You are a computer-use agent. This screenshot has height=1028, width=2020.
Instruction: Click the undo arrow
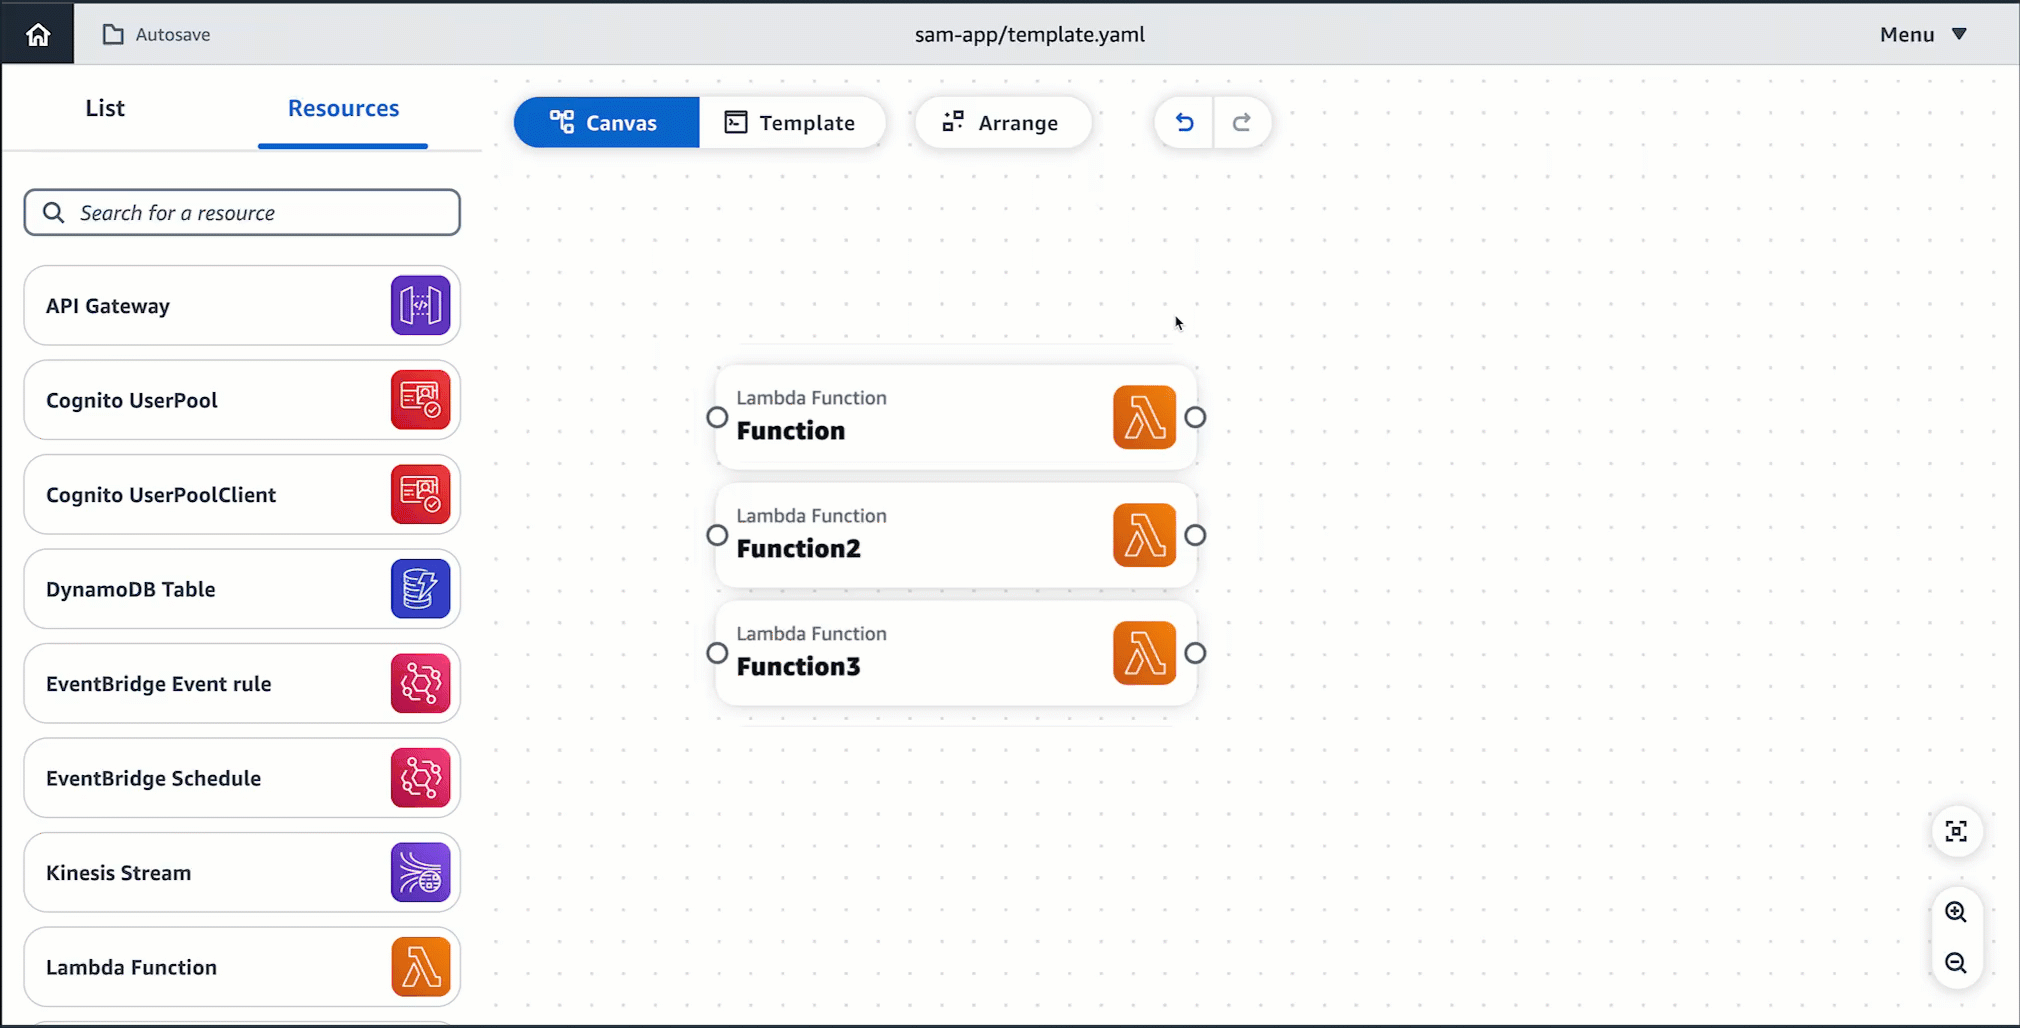pyautogui.click(x=1183, y=122)
